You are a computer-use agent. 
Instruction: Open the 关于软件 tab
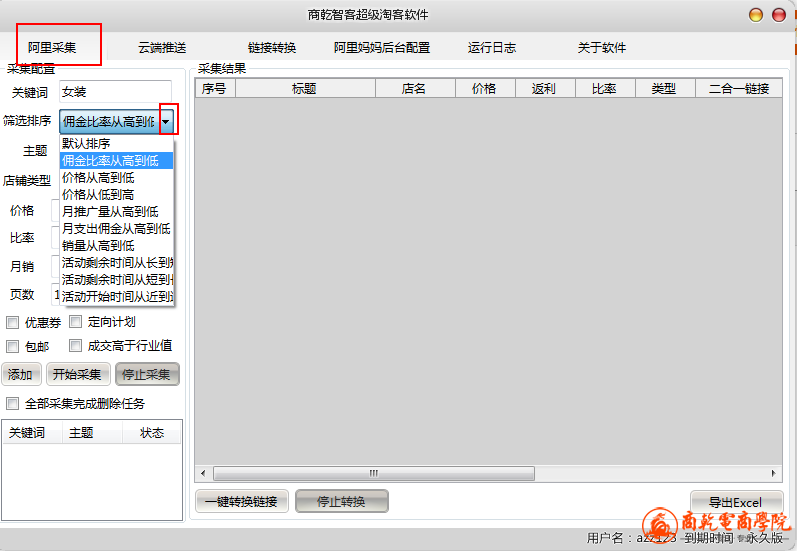601,48
